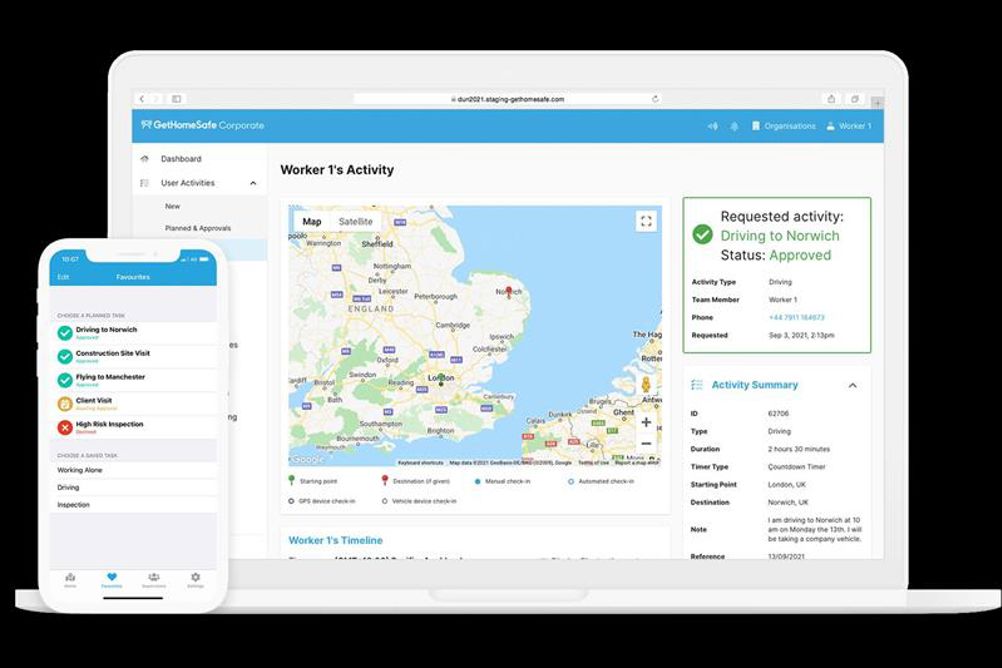Tap Driving saved task on phone
Image resolution: width=1002 pixels, height=668 pixels.
click(133, 487)
